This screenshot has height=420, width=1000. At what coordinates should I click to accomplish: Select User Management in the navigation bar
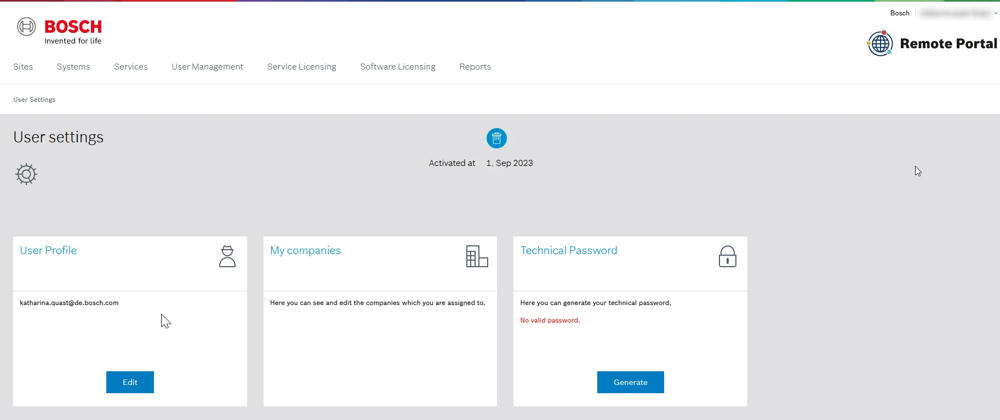[x=207, y=66]
